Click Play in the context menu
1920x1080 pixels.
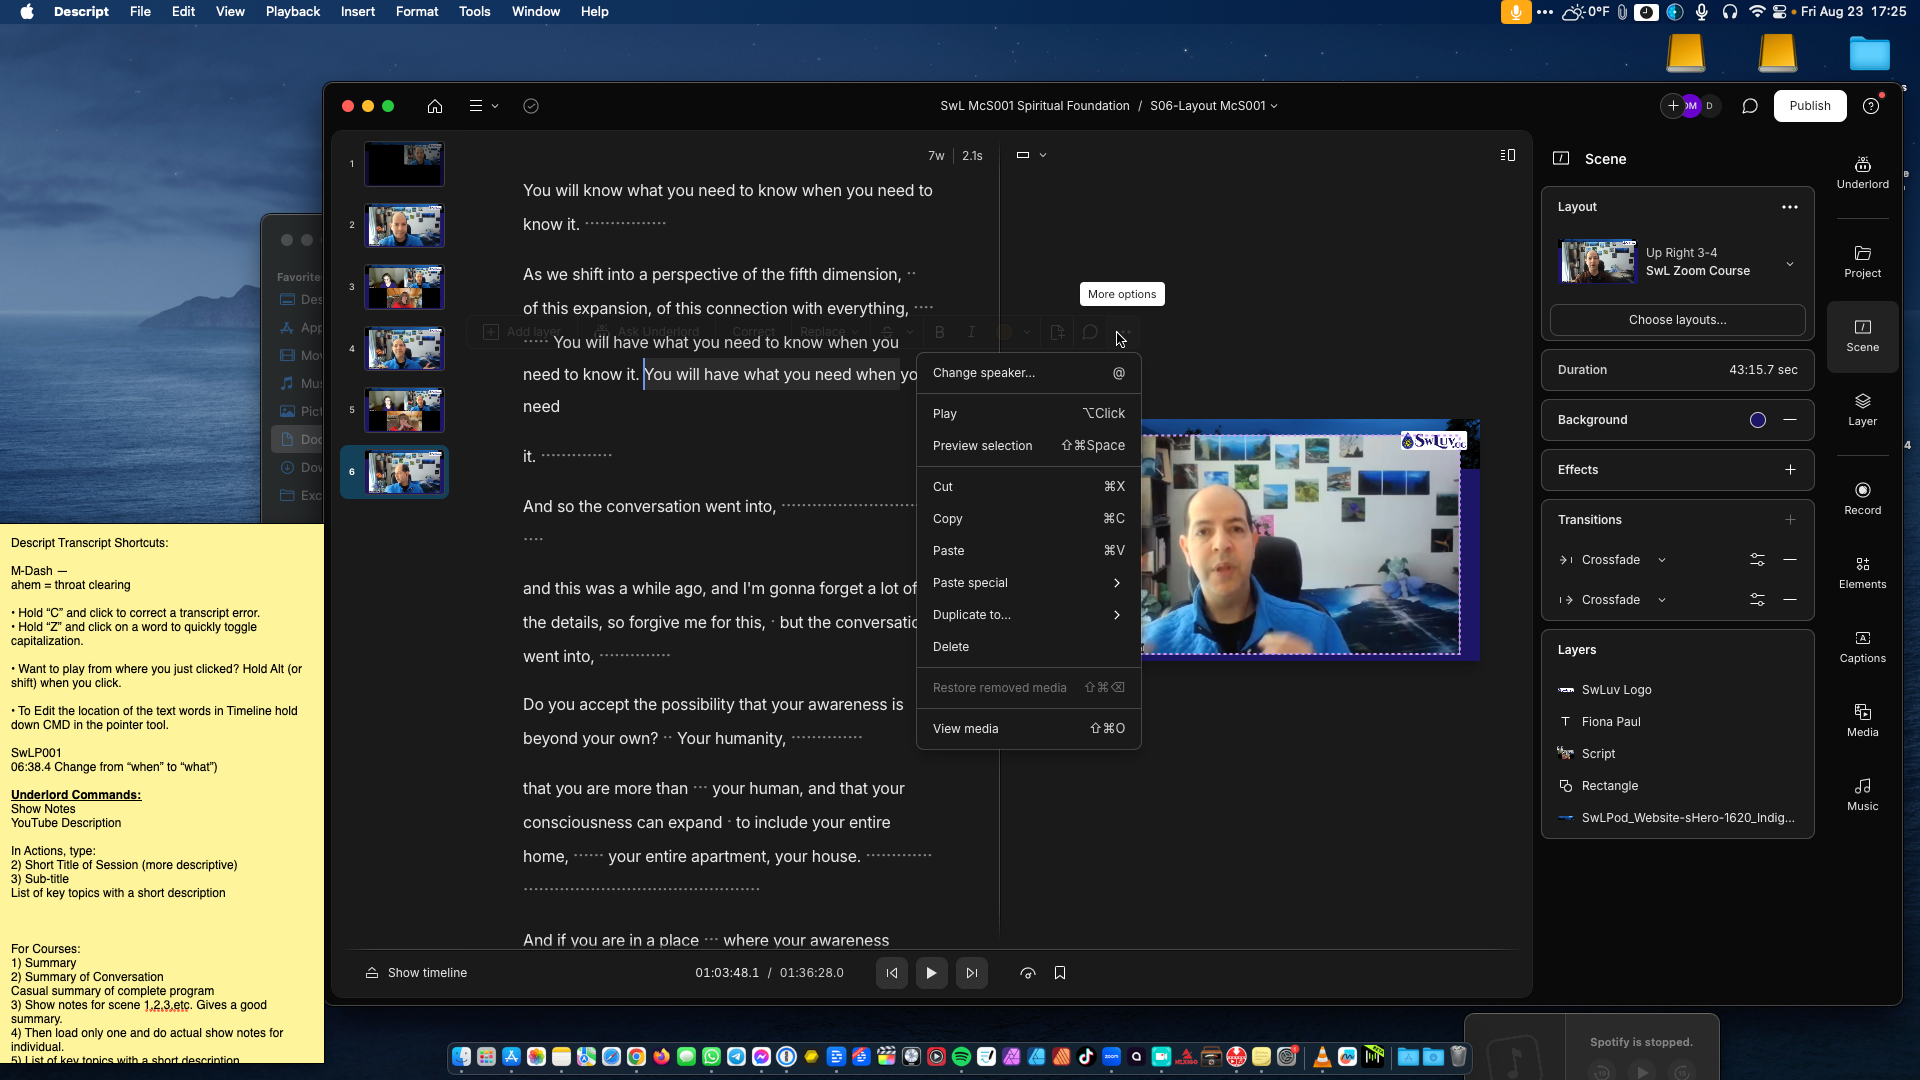1028,414
